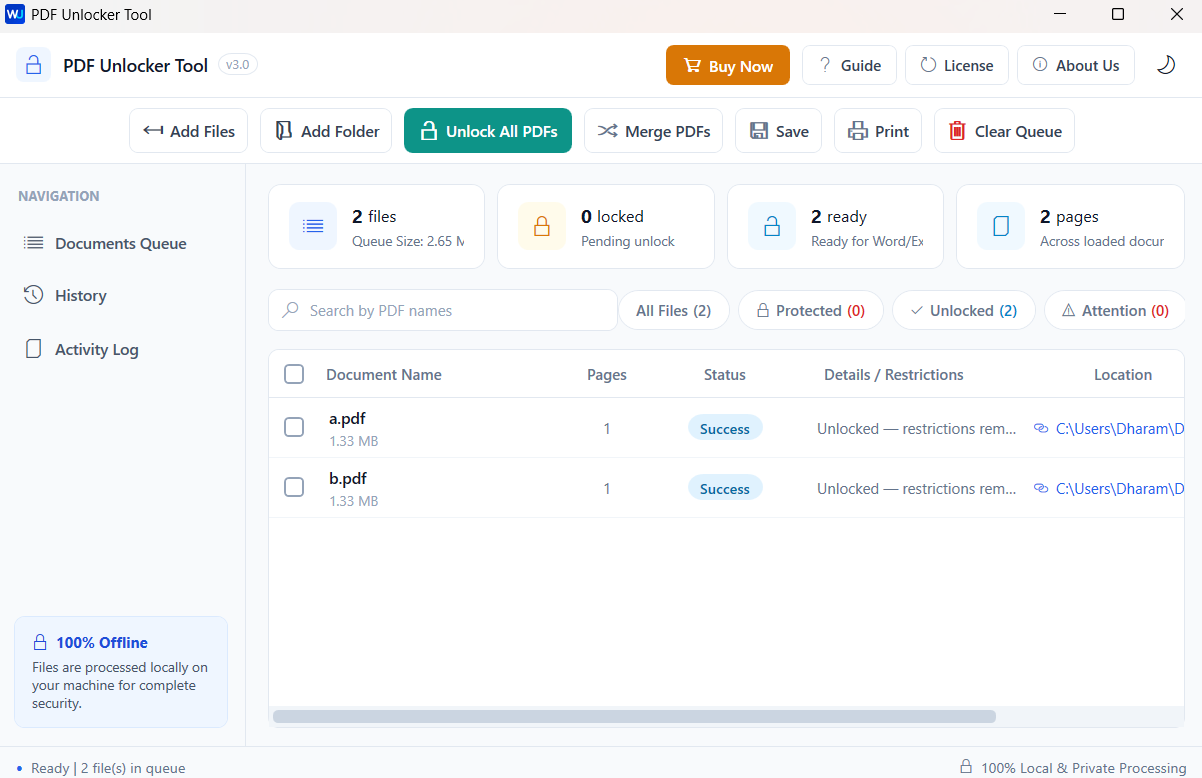Select the All Files (2) filter
The image size is (1202, 778).
point(674,310)
